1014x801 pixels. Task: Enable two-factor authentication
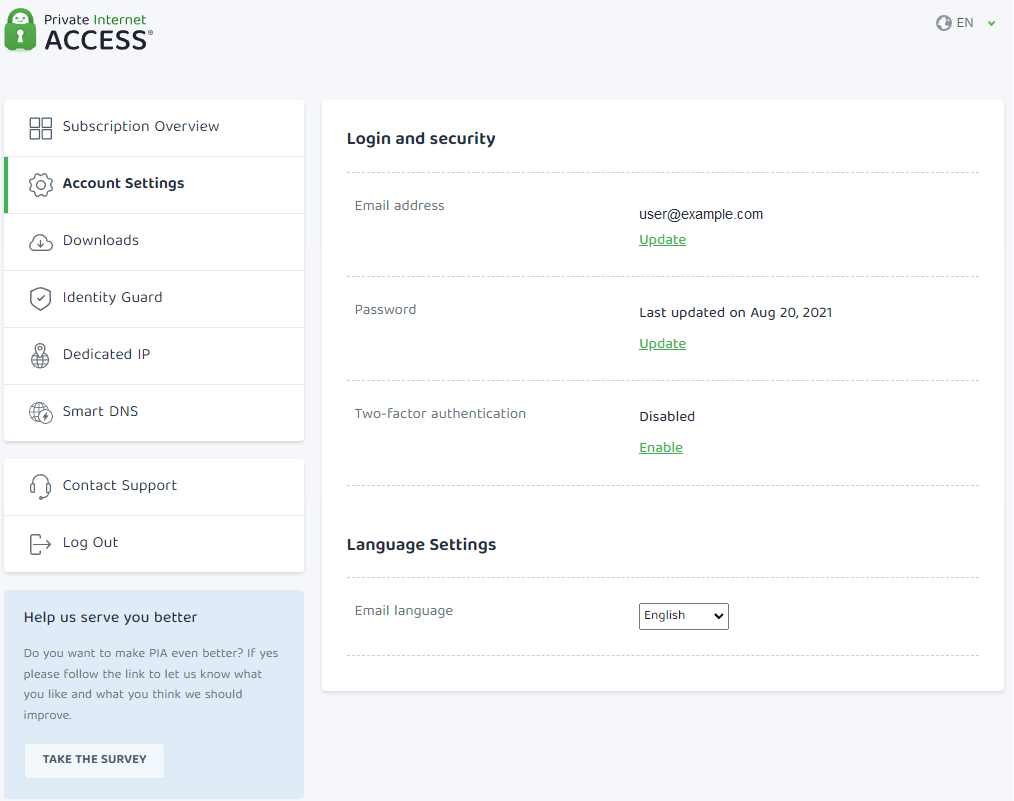(x=660, y=448)
